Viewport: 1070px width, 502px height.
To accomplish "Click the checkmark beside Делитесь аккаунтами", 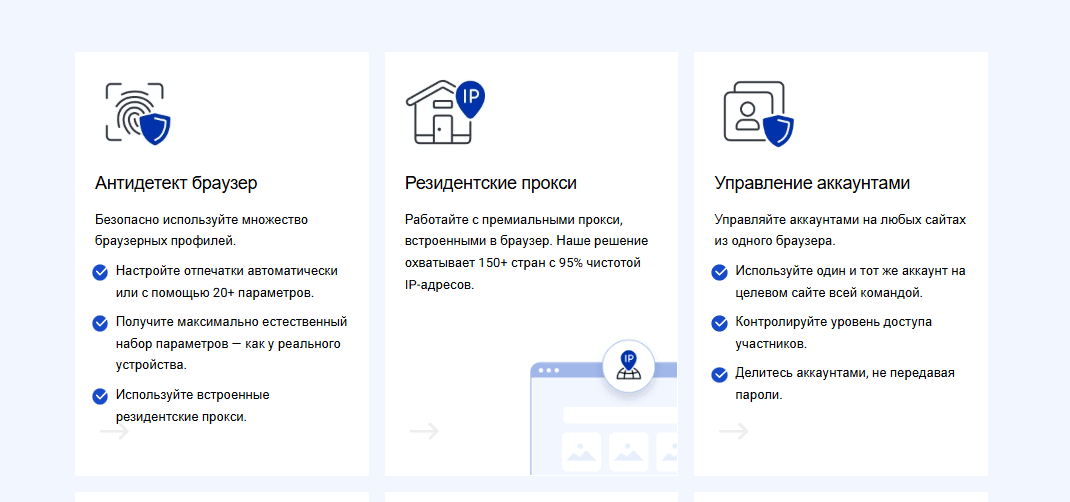I will 719,374.
